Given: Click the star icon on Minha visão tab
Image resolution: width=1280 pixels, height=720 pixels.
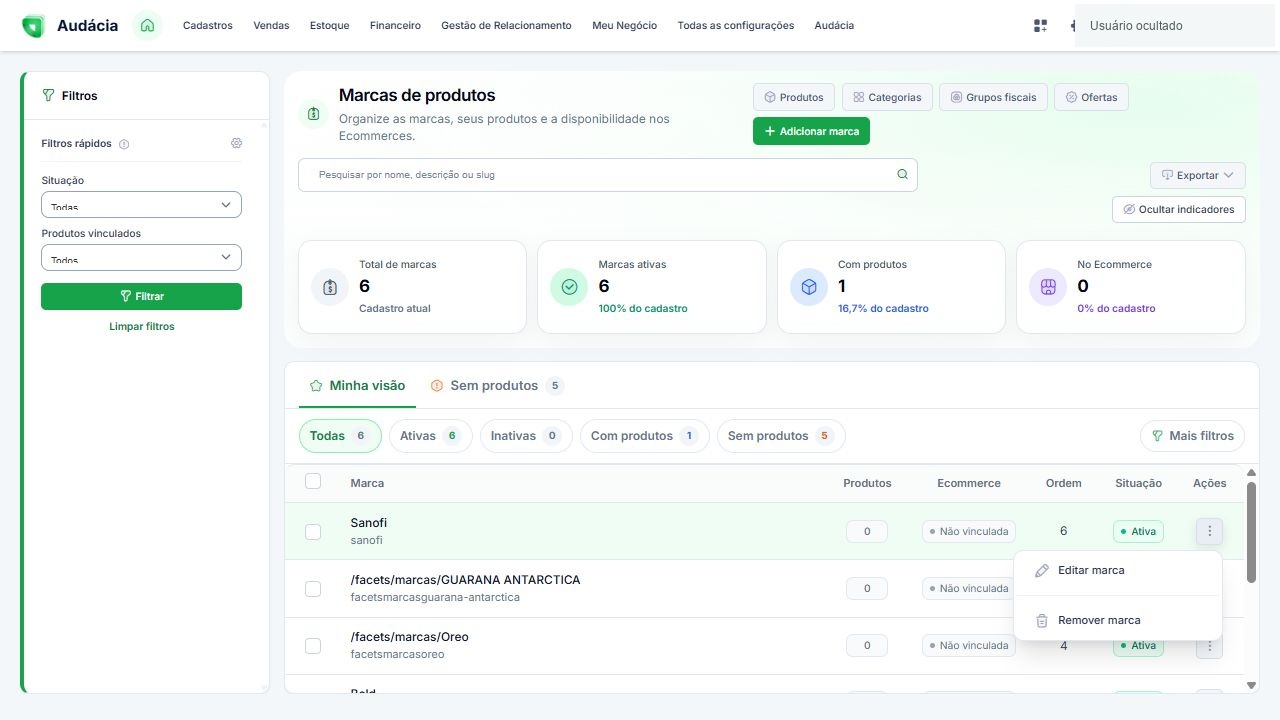Looking at the screenshot, I should 316,386.
